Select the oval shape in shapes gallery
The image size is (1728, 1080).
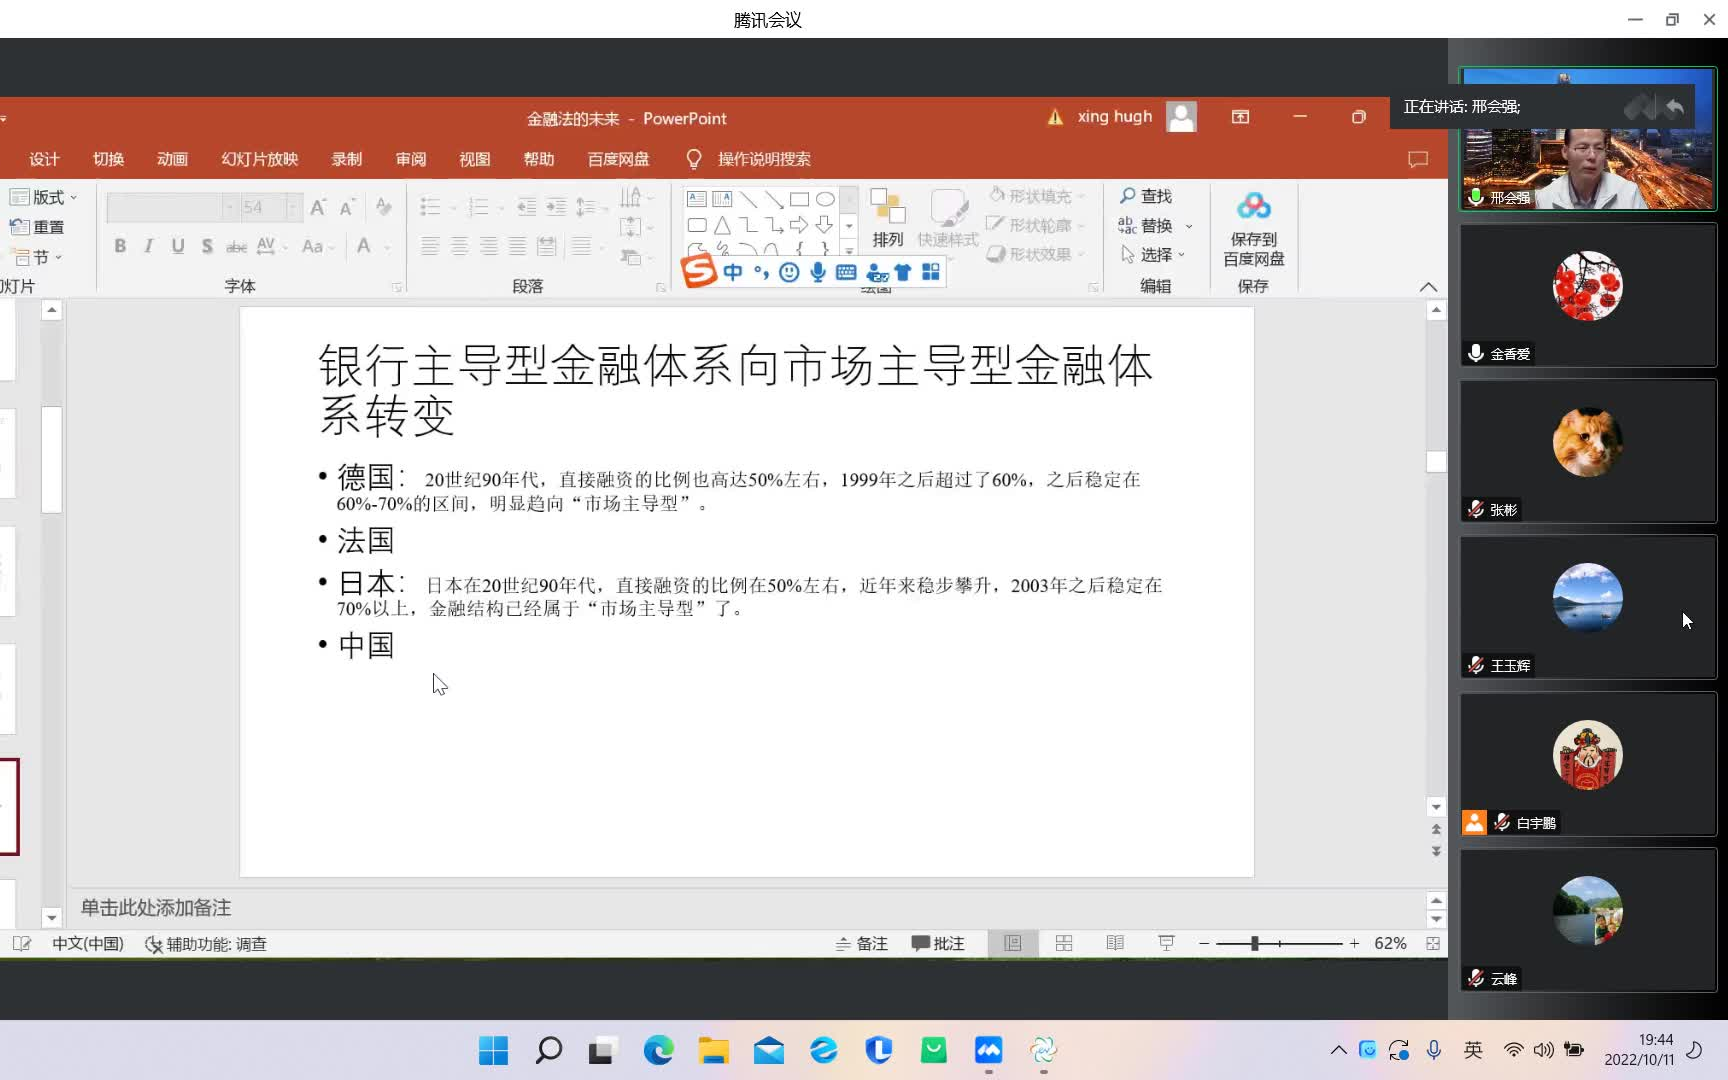click(x=825, y=199)
